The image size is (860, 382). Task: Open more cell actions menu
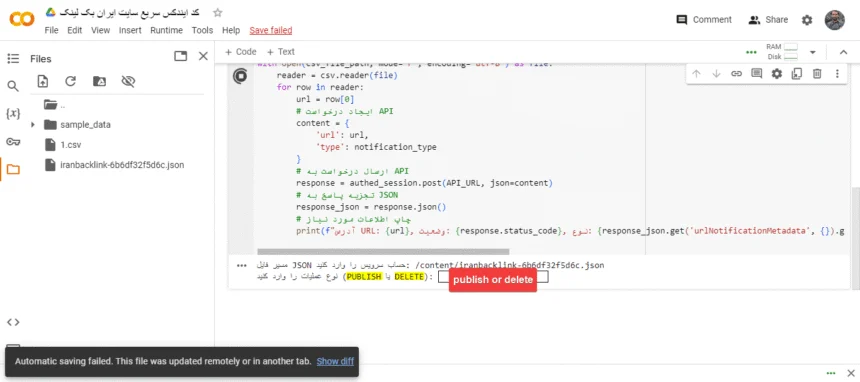pos(837,74)
